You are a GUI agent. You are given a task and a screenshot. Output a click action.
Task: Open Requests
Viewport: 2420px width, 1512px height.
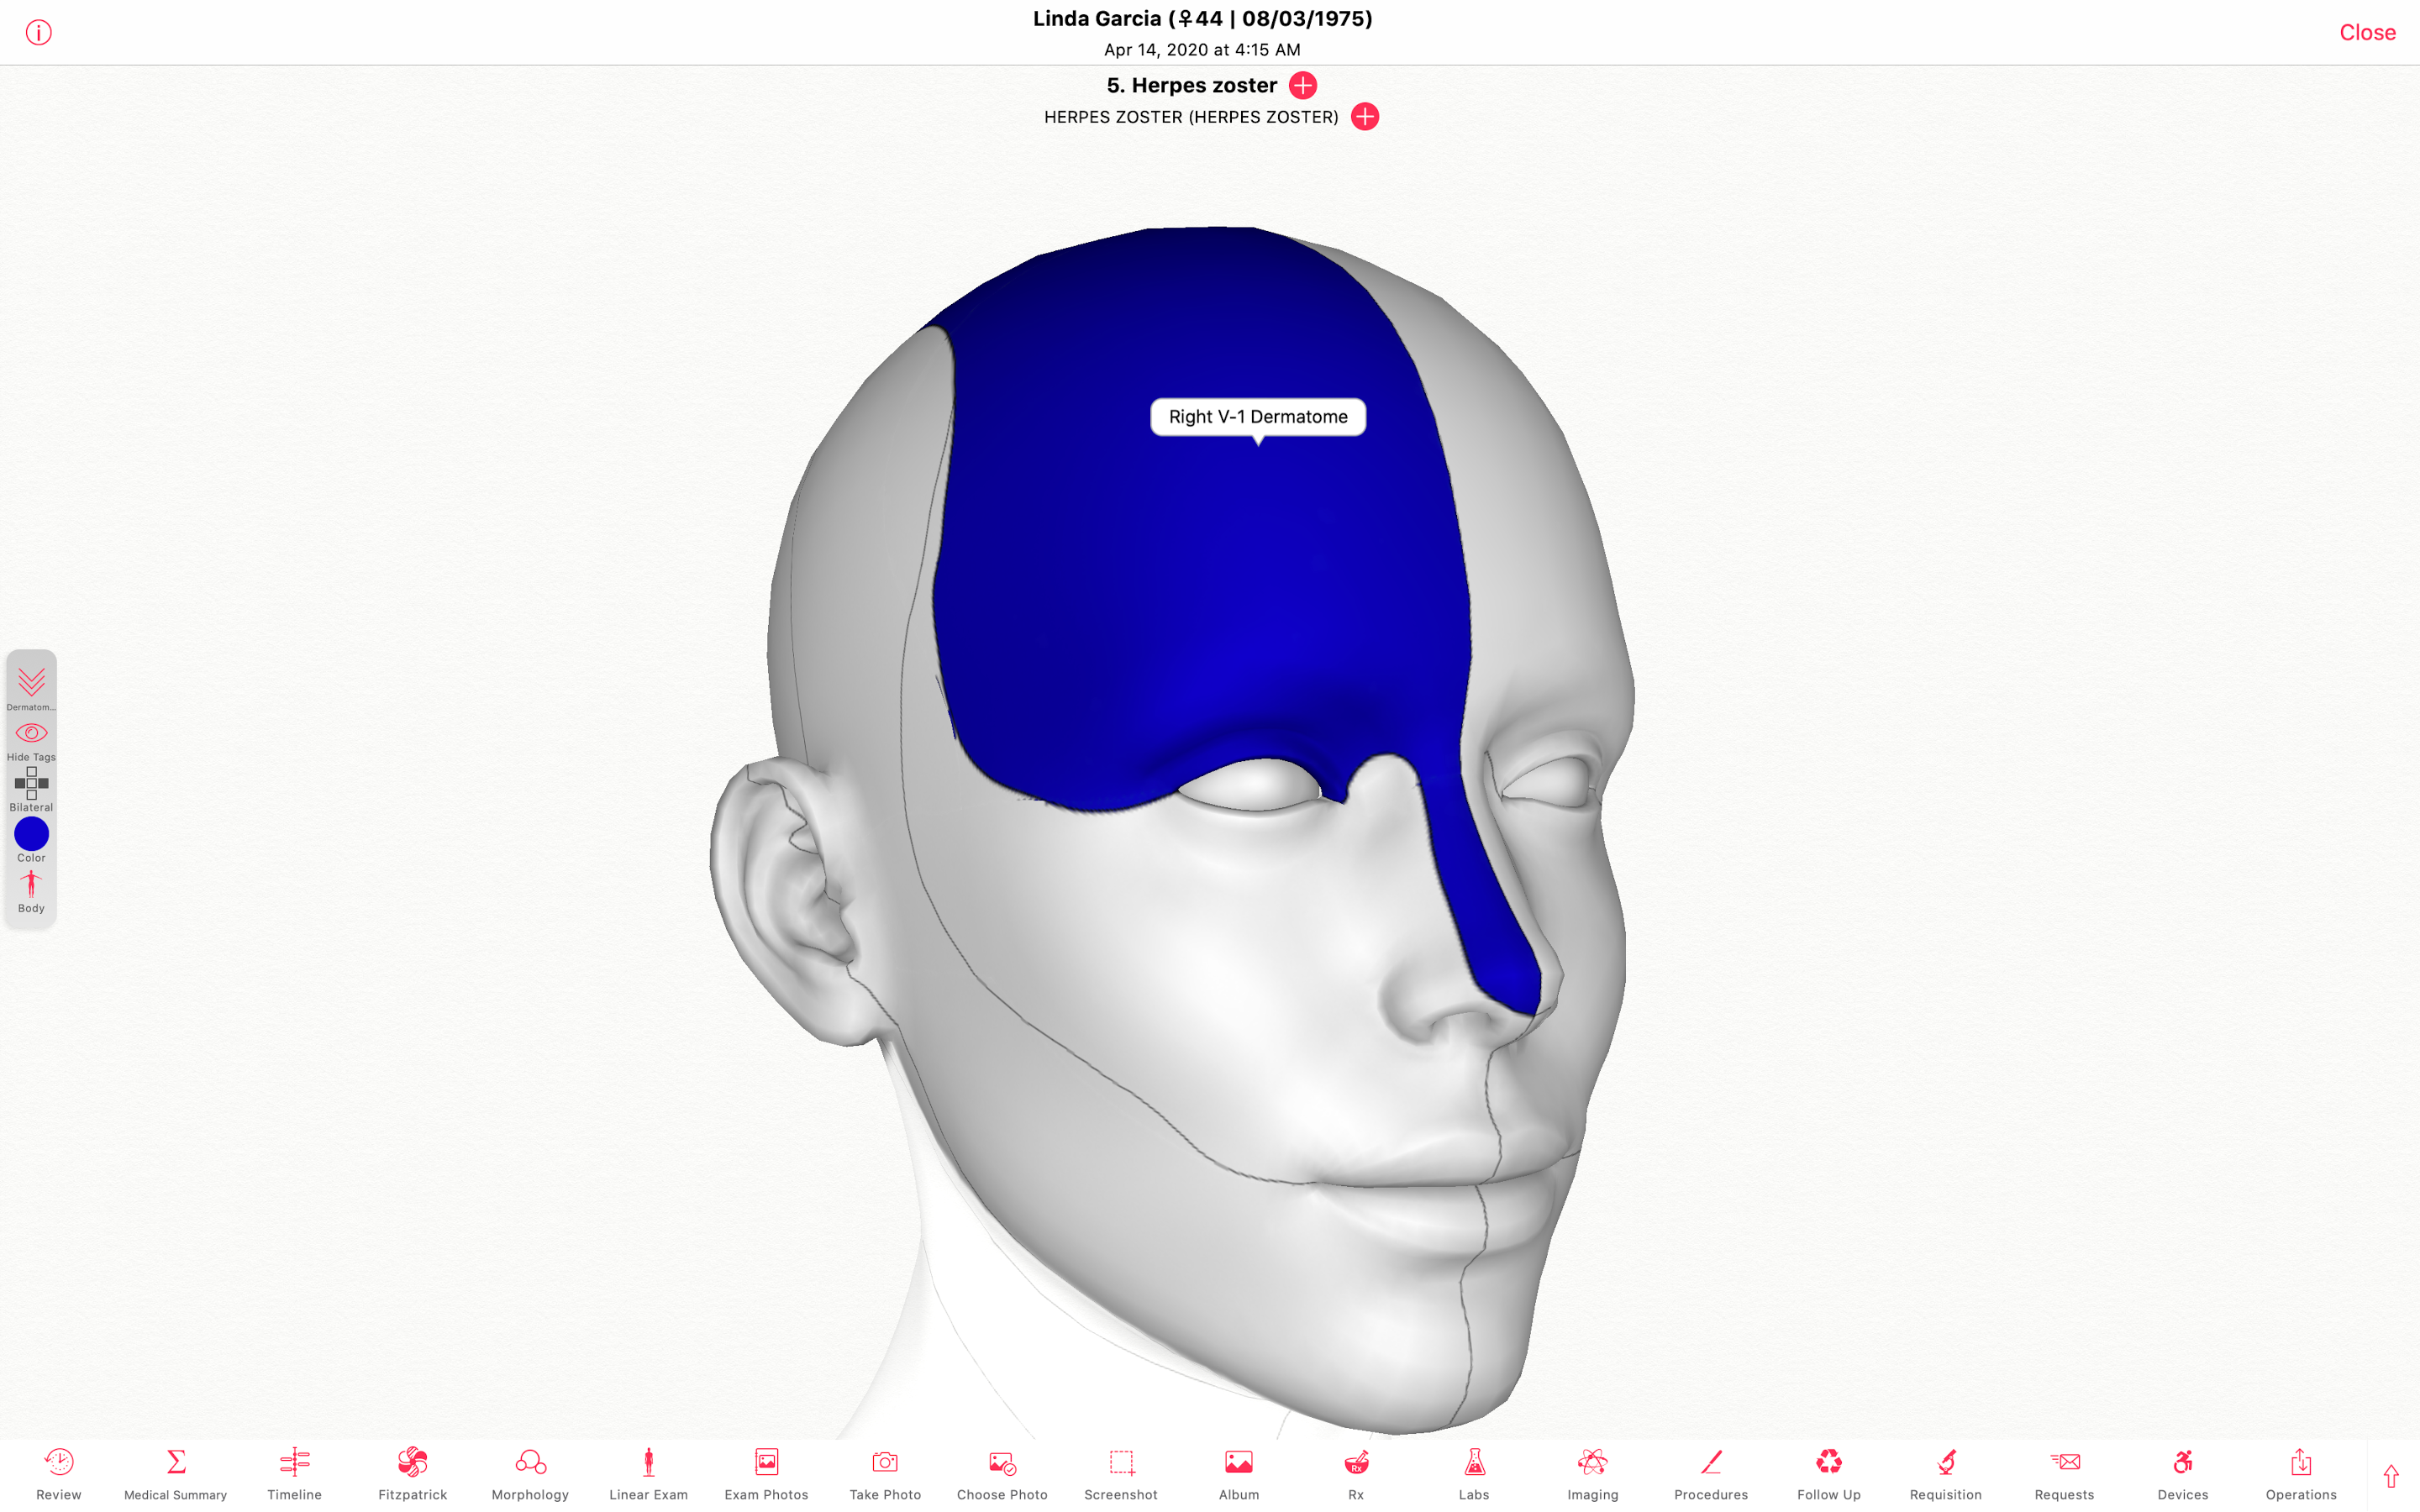(2064, 1473)
